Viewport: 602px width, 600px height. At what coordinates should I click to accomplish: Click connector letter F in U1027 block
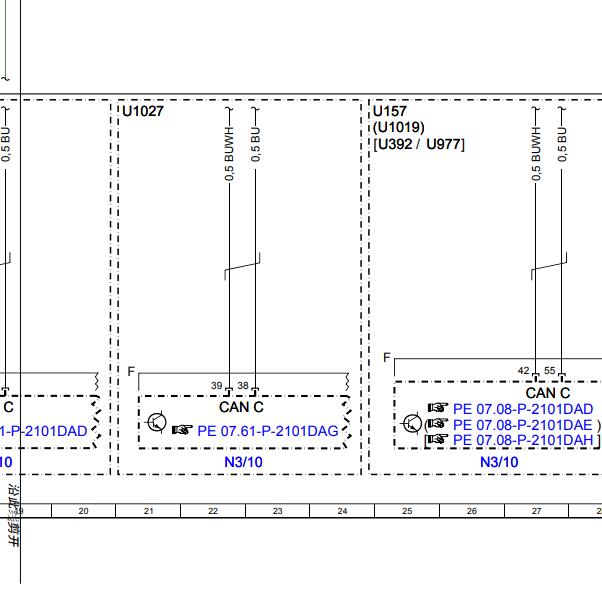point(131,372)
